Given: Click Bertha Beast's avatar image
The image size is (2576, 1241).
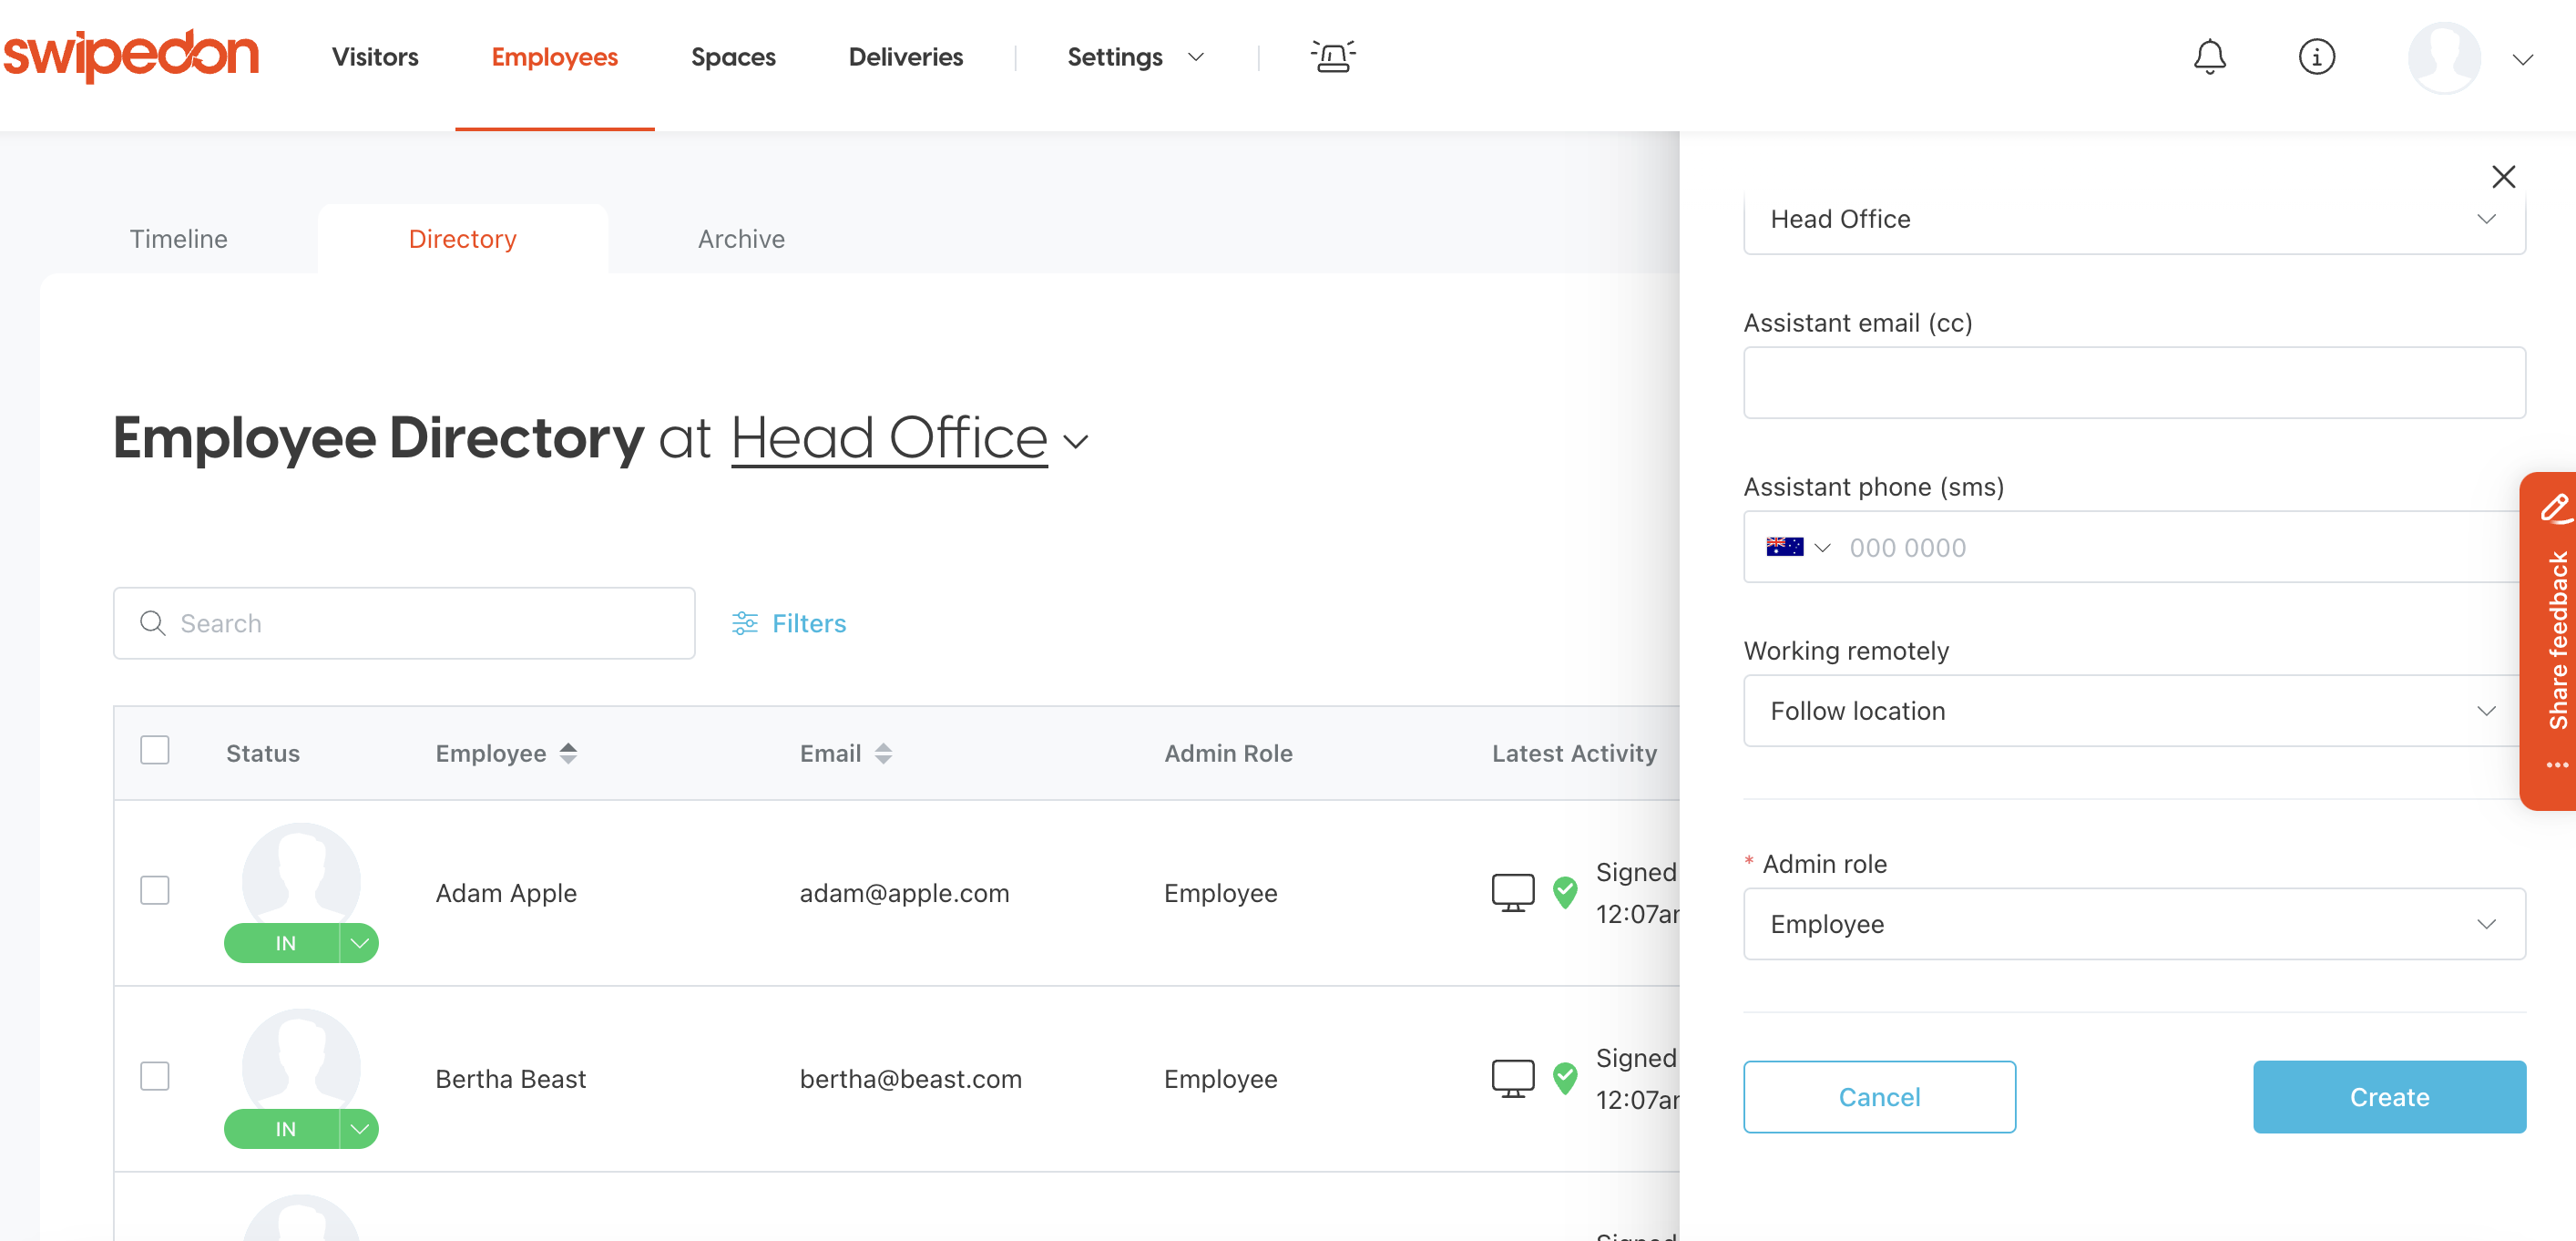Looking at the screenshot, I should coord(301,1061).
